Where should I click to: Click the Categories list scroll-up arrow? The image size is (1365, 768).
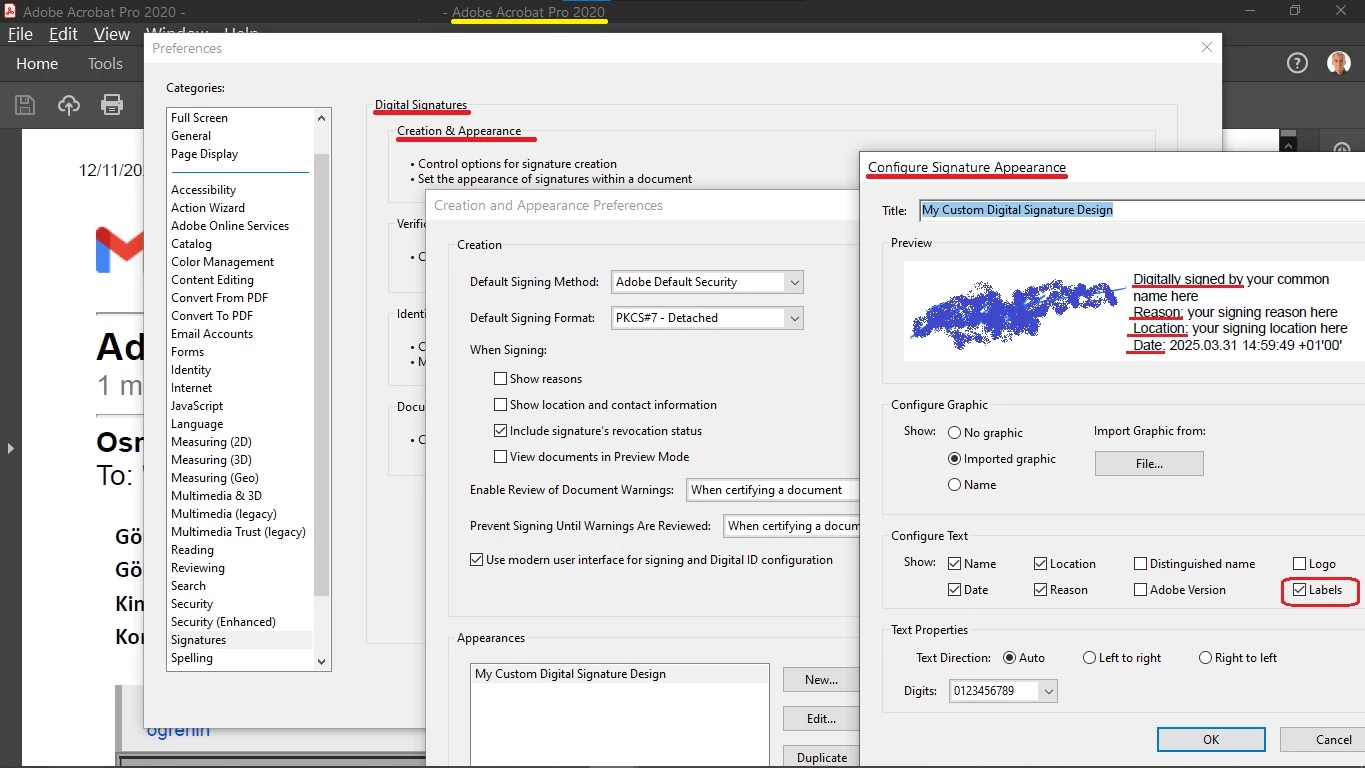[x=321, y=118]
